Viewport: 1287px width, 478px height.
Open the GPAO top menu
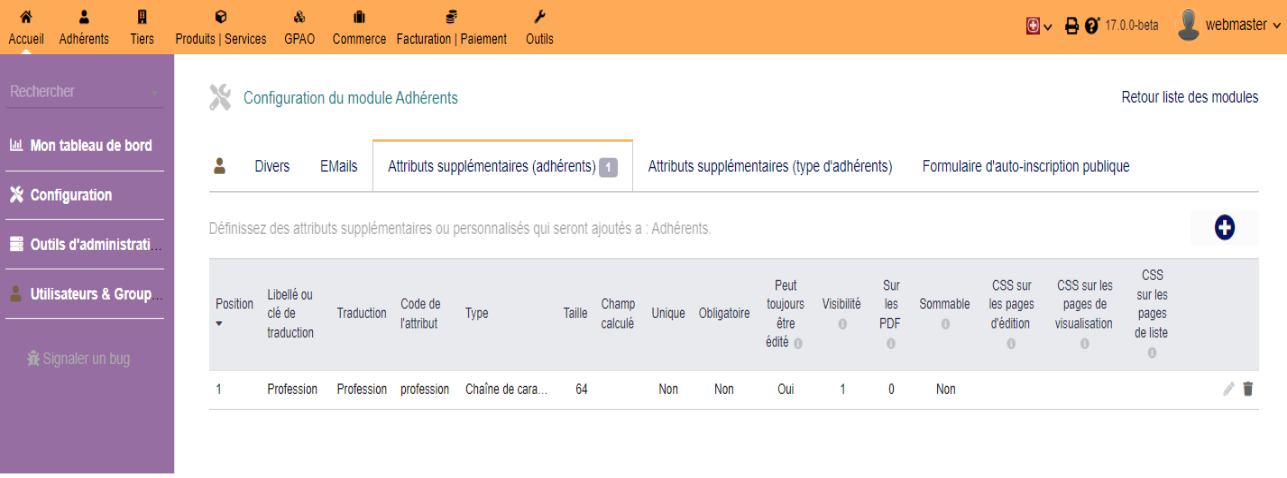[x=299, y=27]
